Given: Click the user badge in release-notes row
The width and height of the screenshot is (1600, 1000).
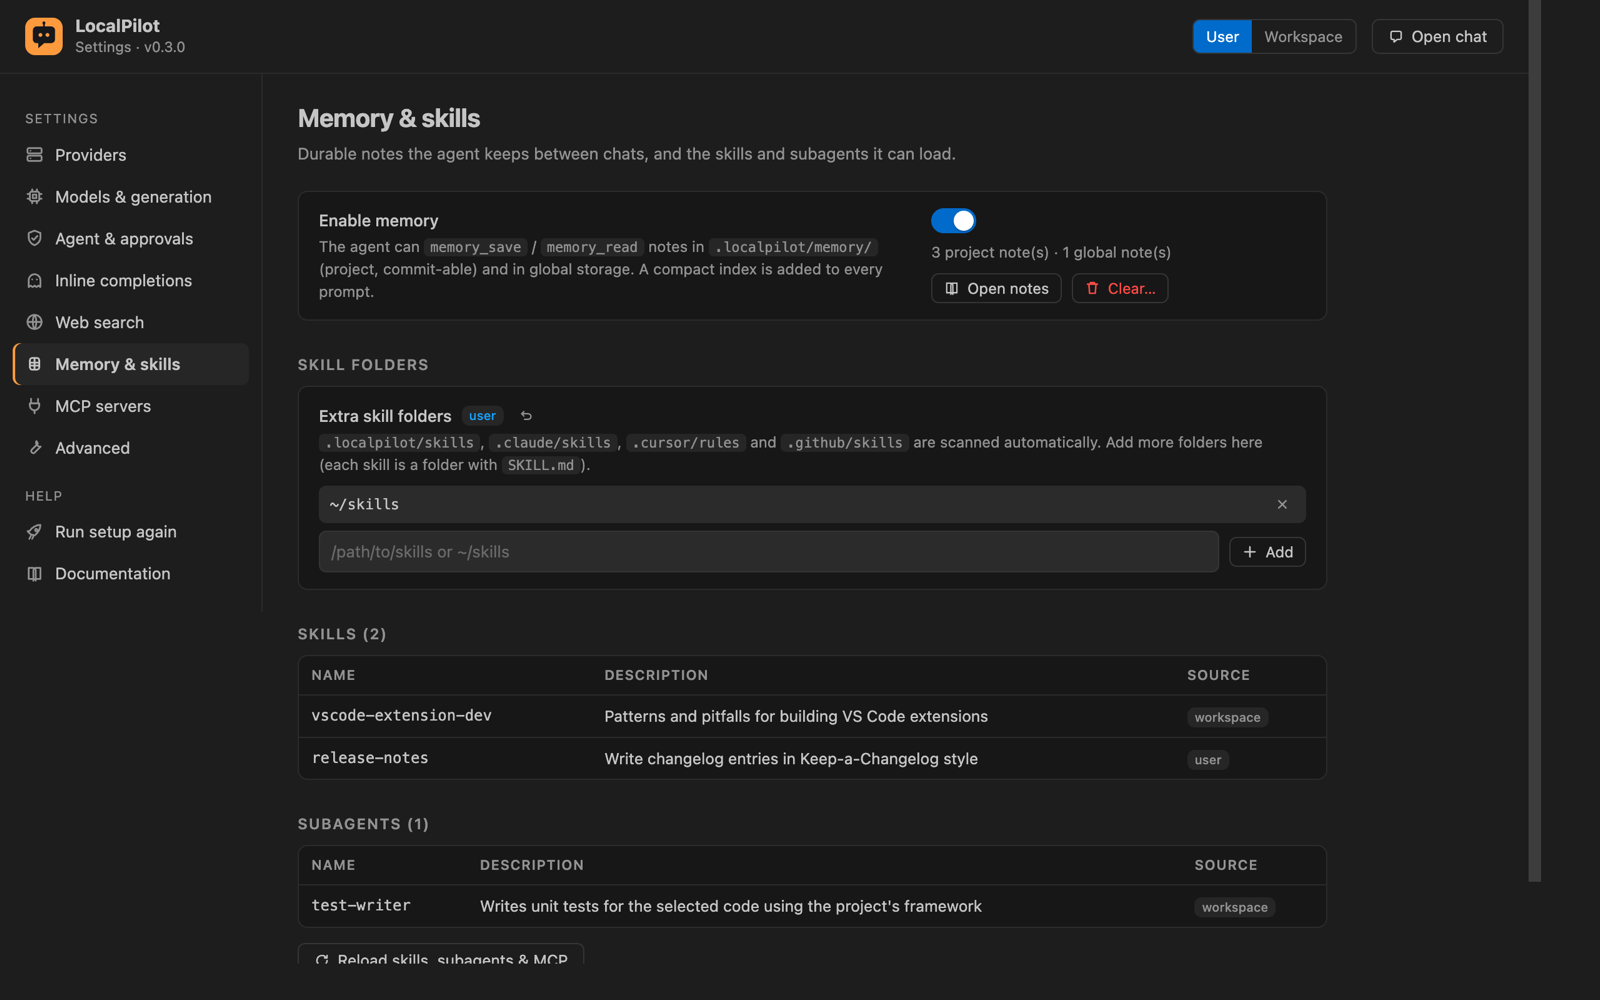Looking at the screenshot, I should [1208, 760].
